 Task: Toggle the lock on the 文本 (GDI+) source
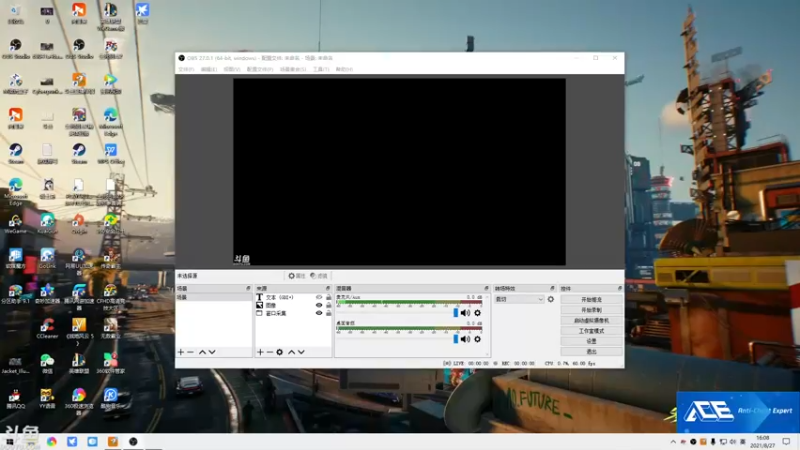[x=329, y=297]
